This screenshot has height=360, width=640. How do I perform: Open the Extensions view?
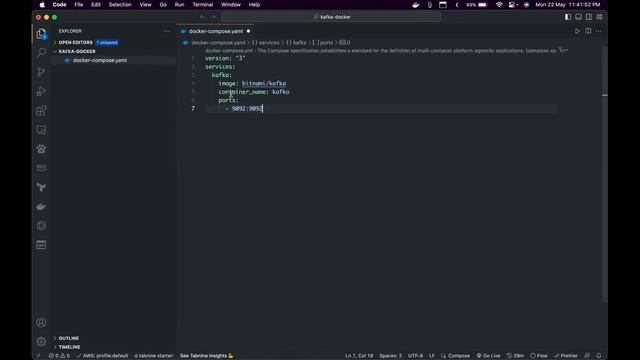click(41, 111)
